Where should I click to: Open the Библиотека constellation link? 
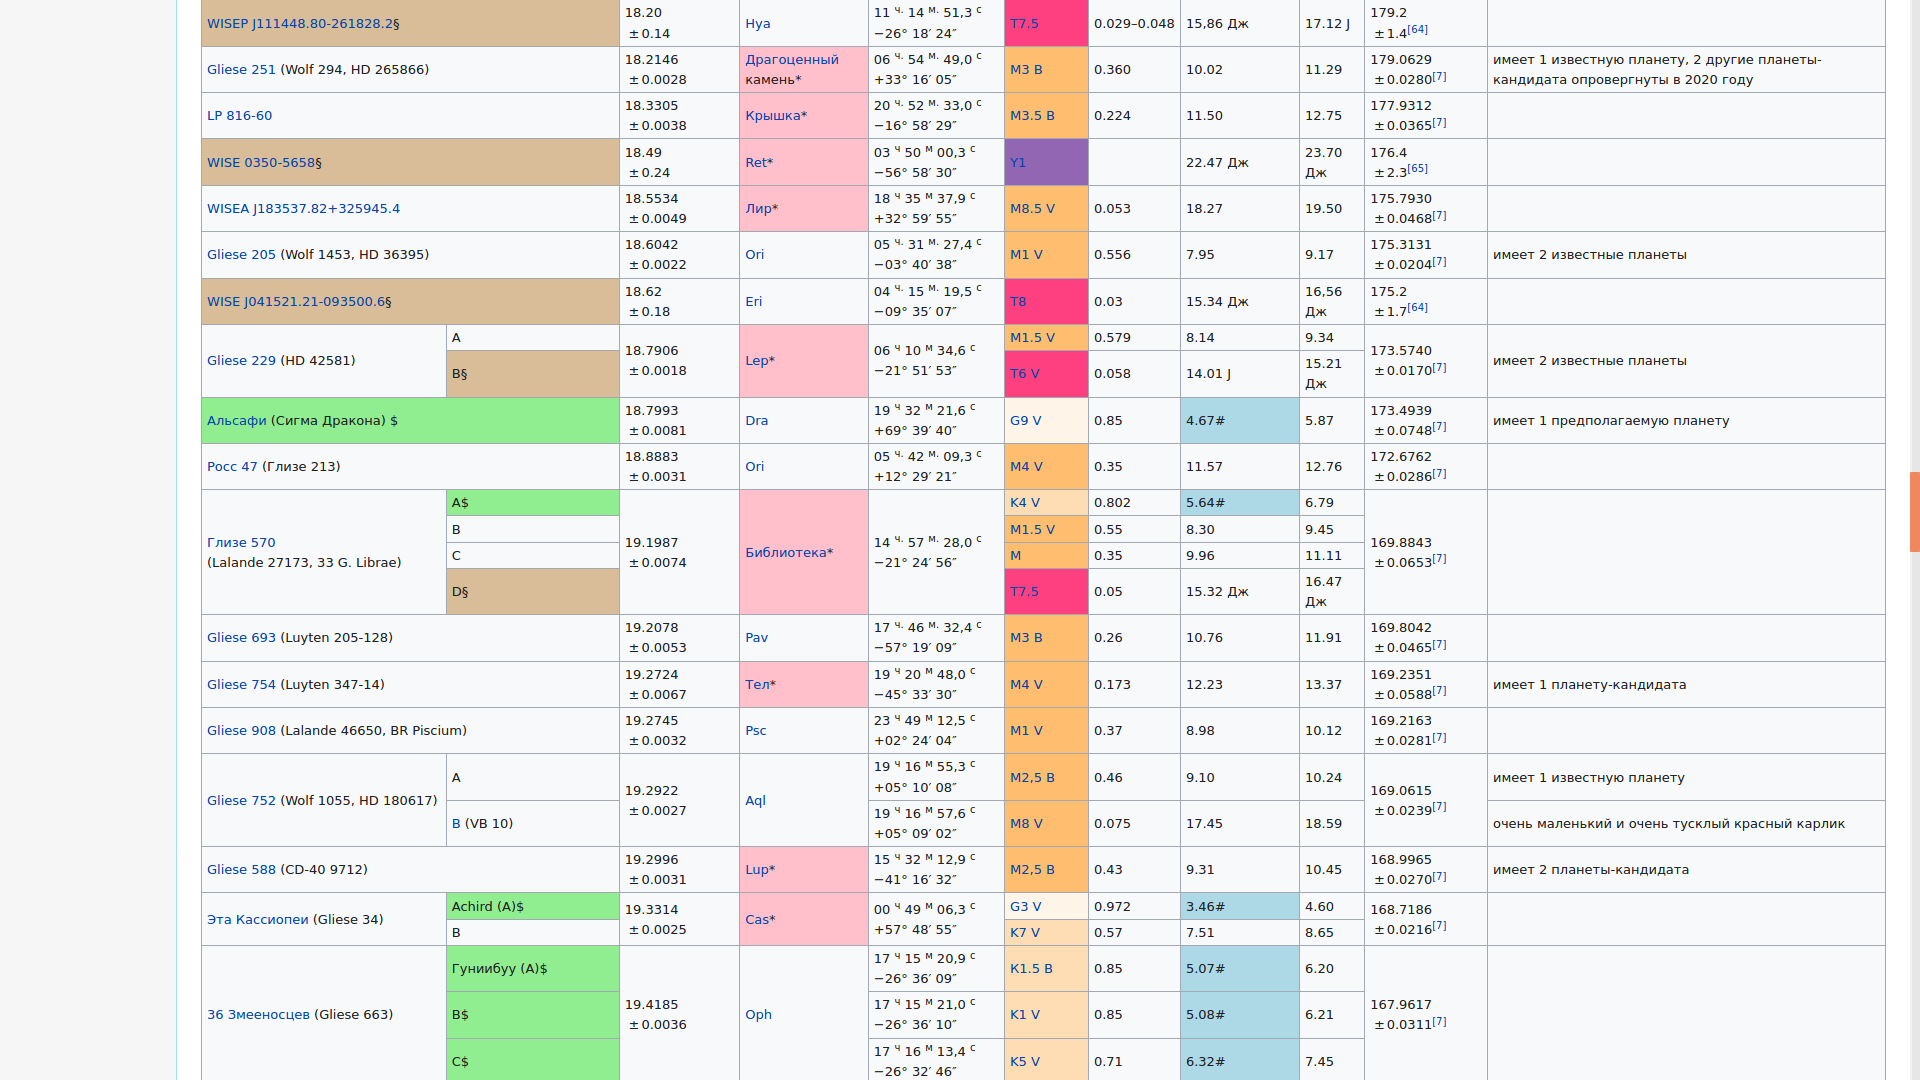pos(786,553)
